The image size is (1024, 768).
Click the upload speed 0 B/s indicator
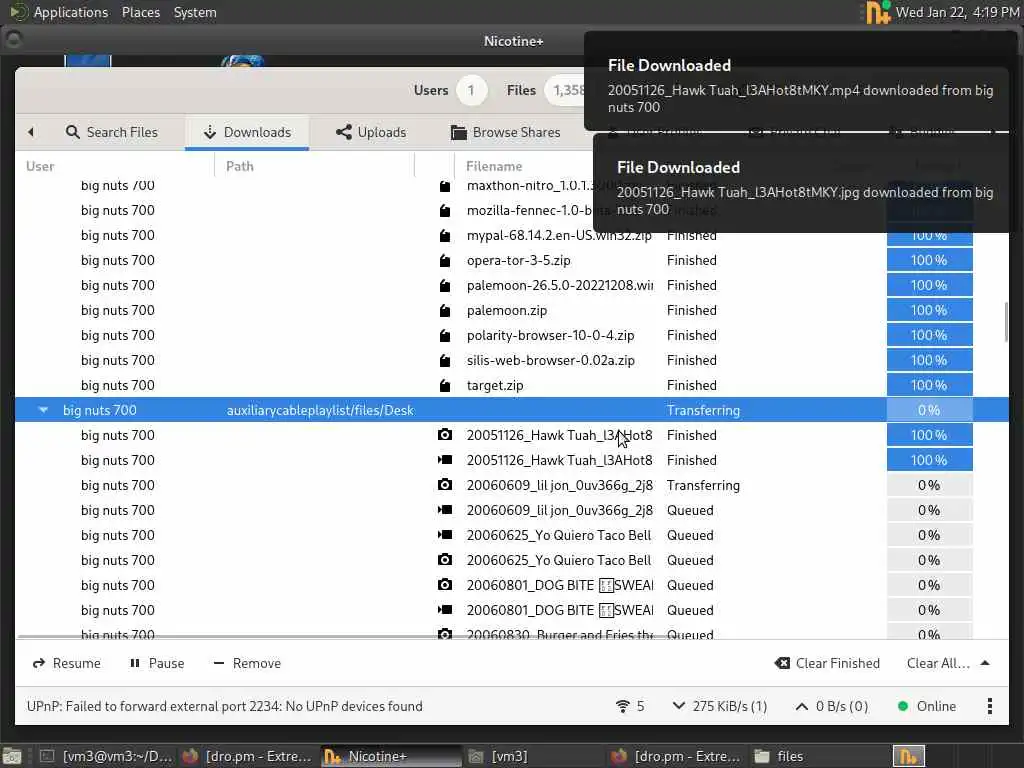tap(831, 706)
